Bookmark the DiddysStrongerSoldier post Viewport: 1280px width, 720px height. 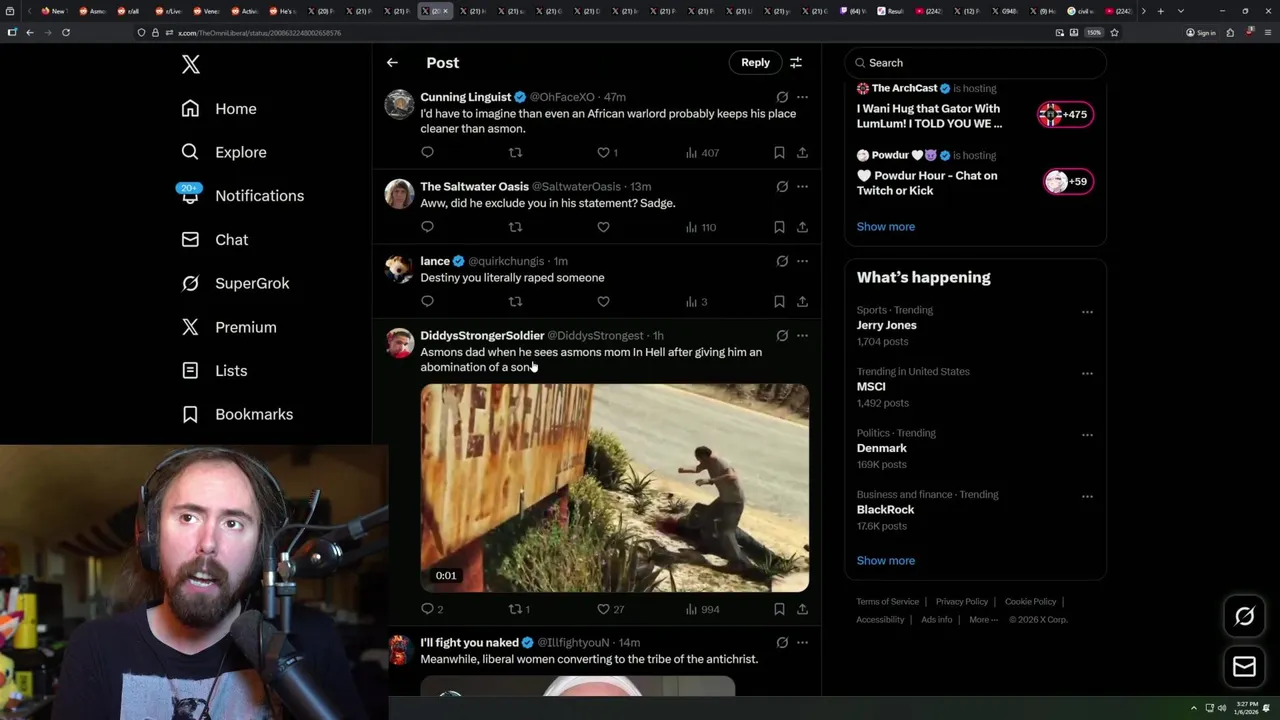[x=779, y=609]
